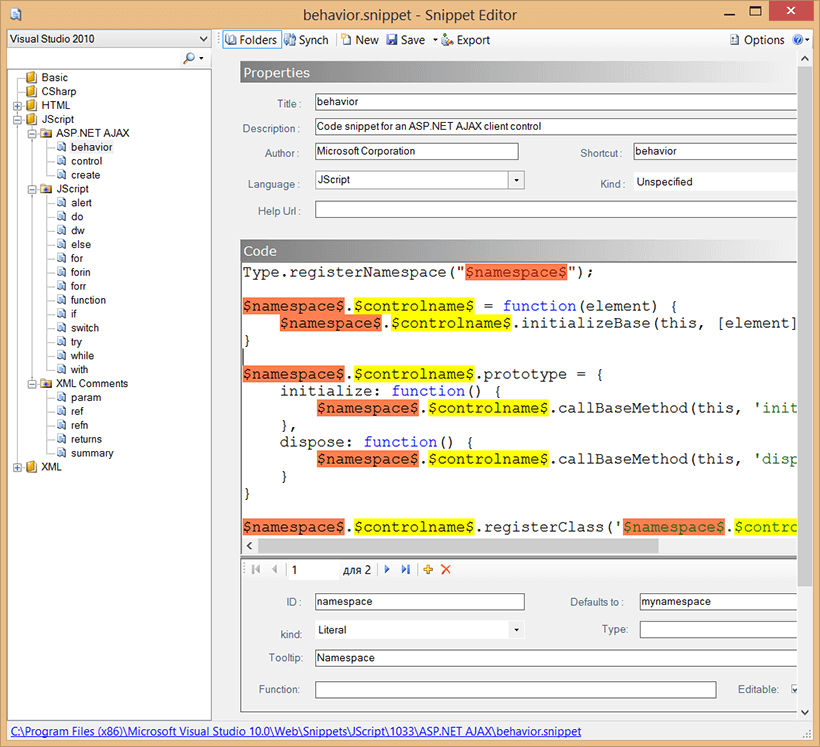Open the with snippet
The width and height of the screenshot is (820, 747).
click(x=79, y=370)
